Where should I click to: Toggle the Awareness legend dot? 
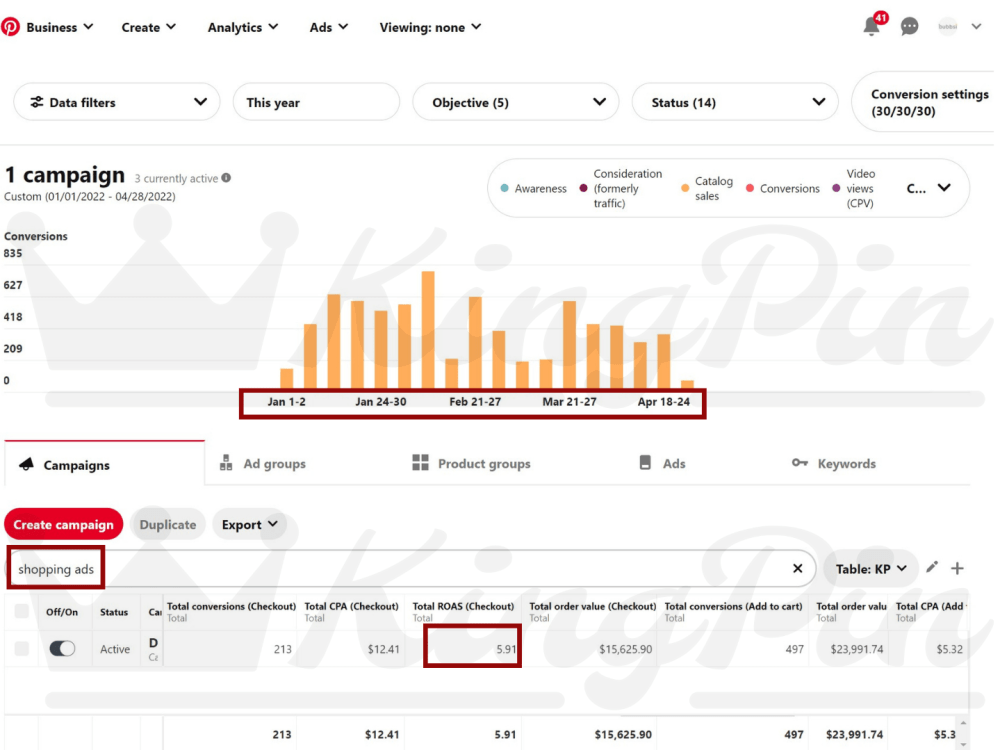click(504, 188)
